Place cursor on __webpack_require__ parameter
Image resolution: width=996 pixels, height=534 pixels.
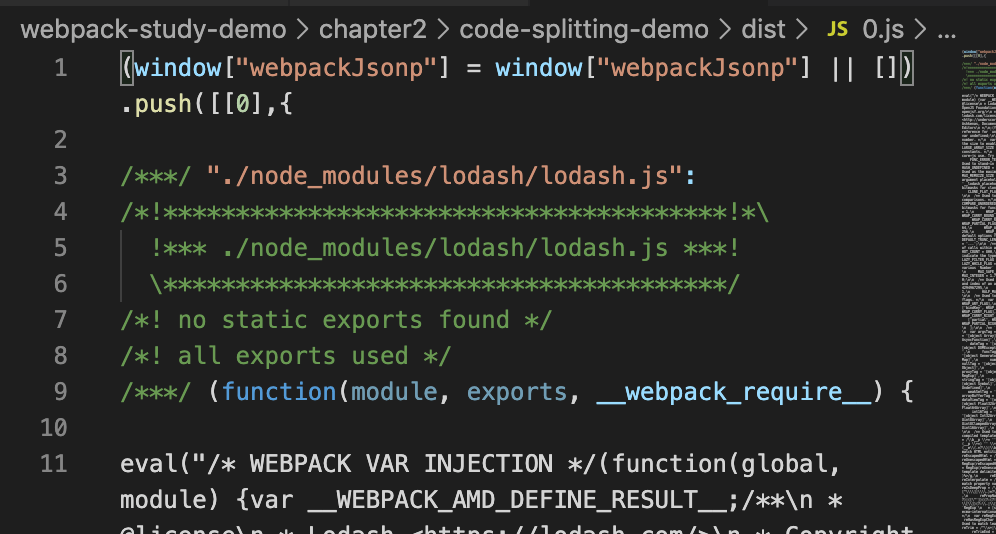(x=733, y=392)
